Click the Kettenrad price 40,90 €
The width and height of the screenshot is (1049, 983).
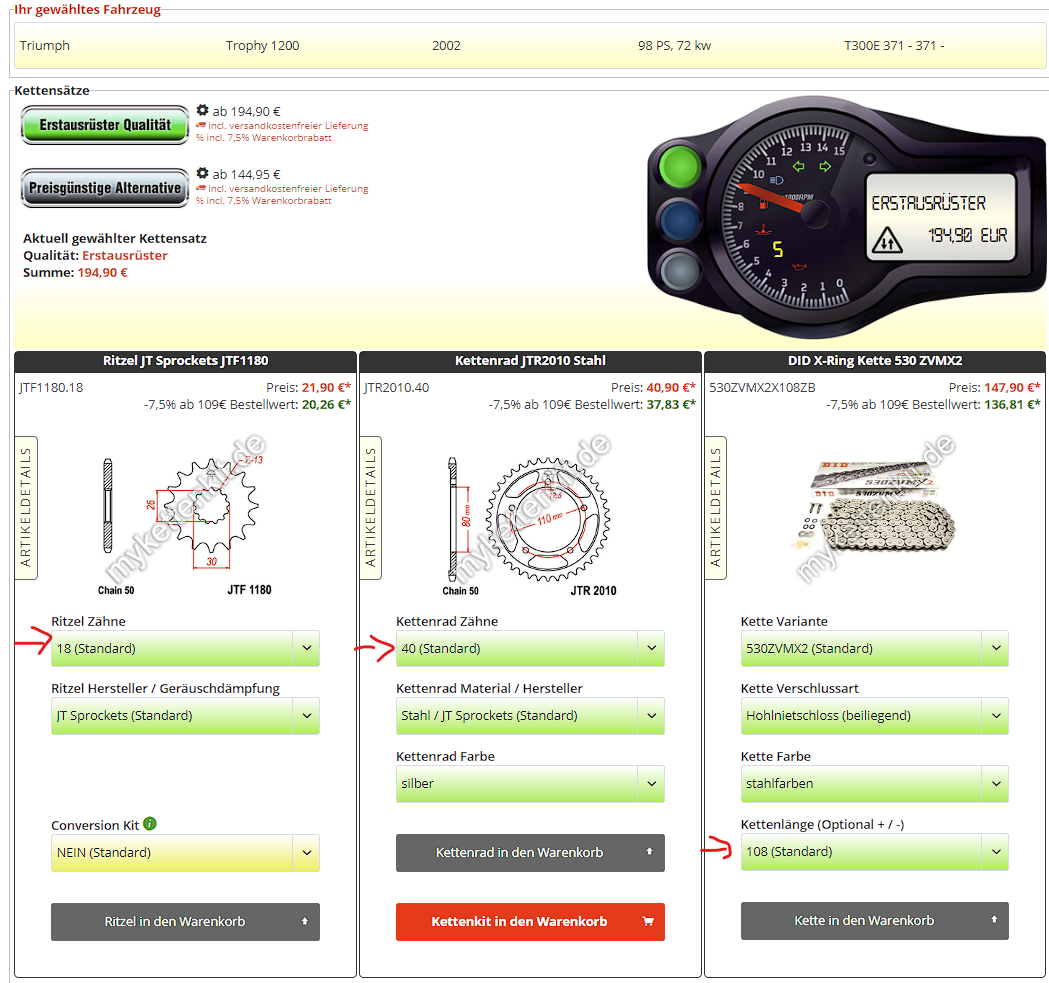pos(671,387)
